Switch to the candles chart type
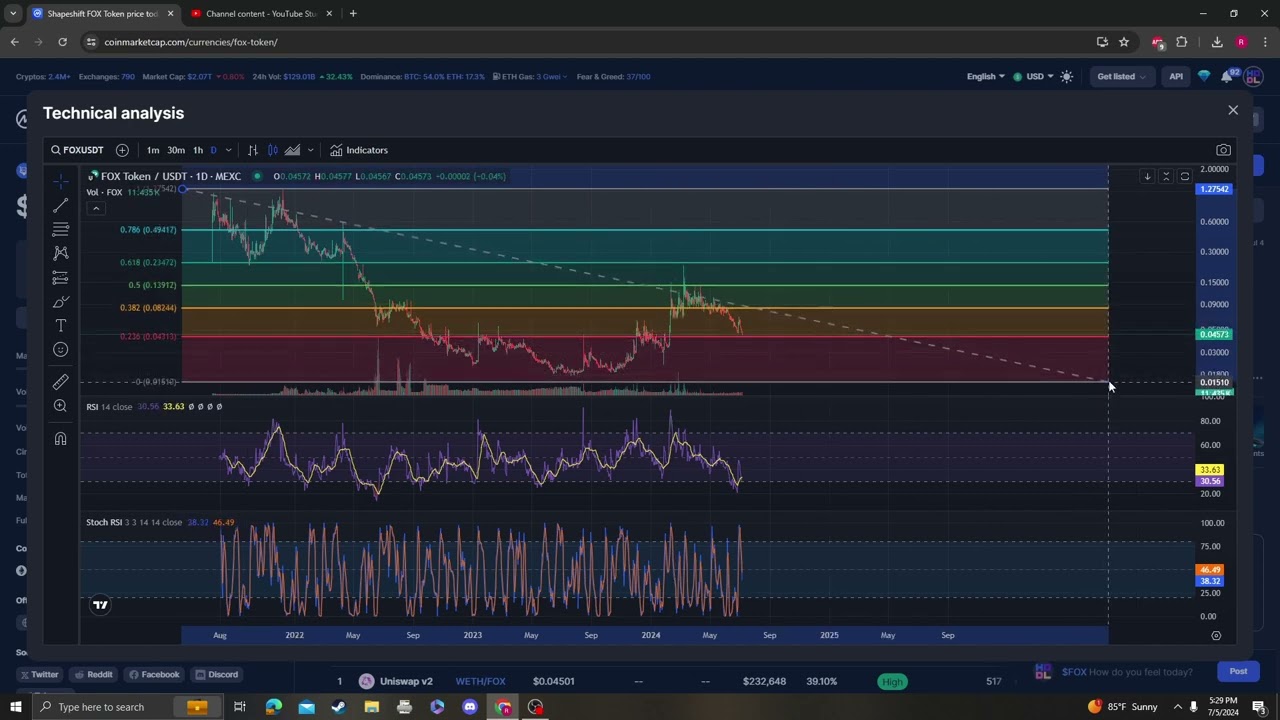Screen dimensions: 1280x720 (272, 150)
